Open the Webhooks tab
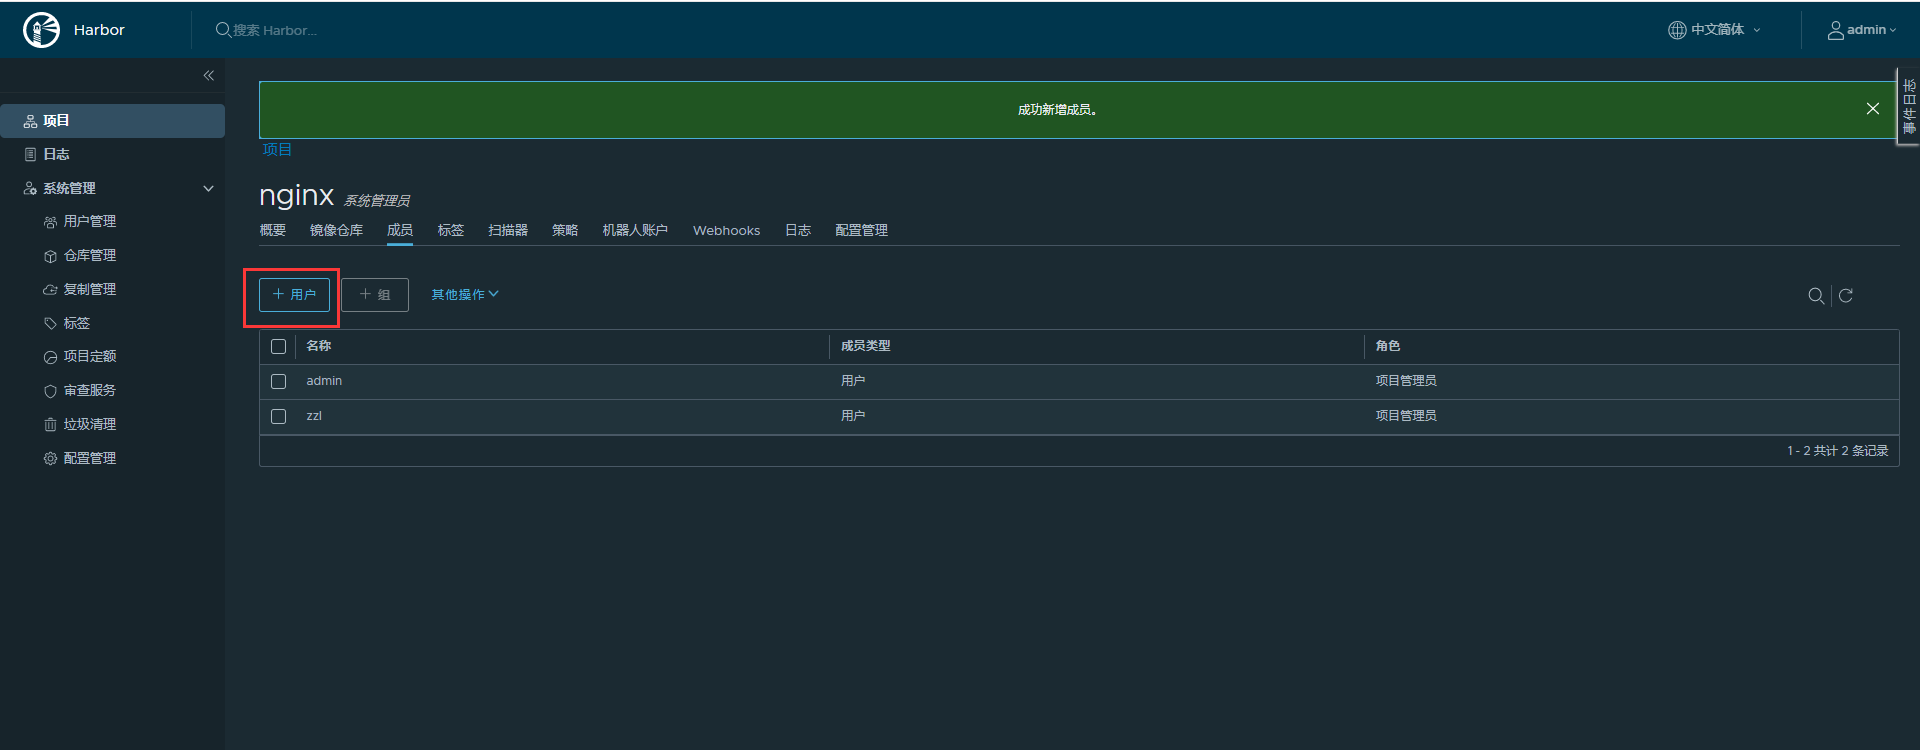This screenshot has height=750, width=1920. 727,230
